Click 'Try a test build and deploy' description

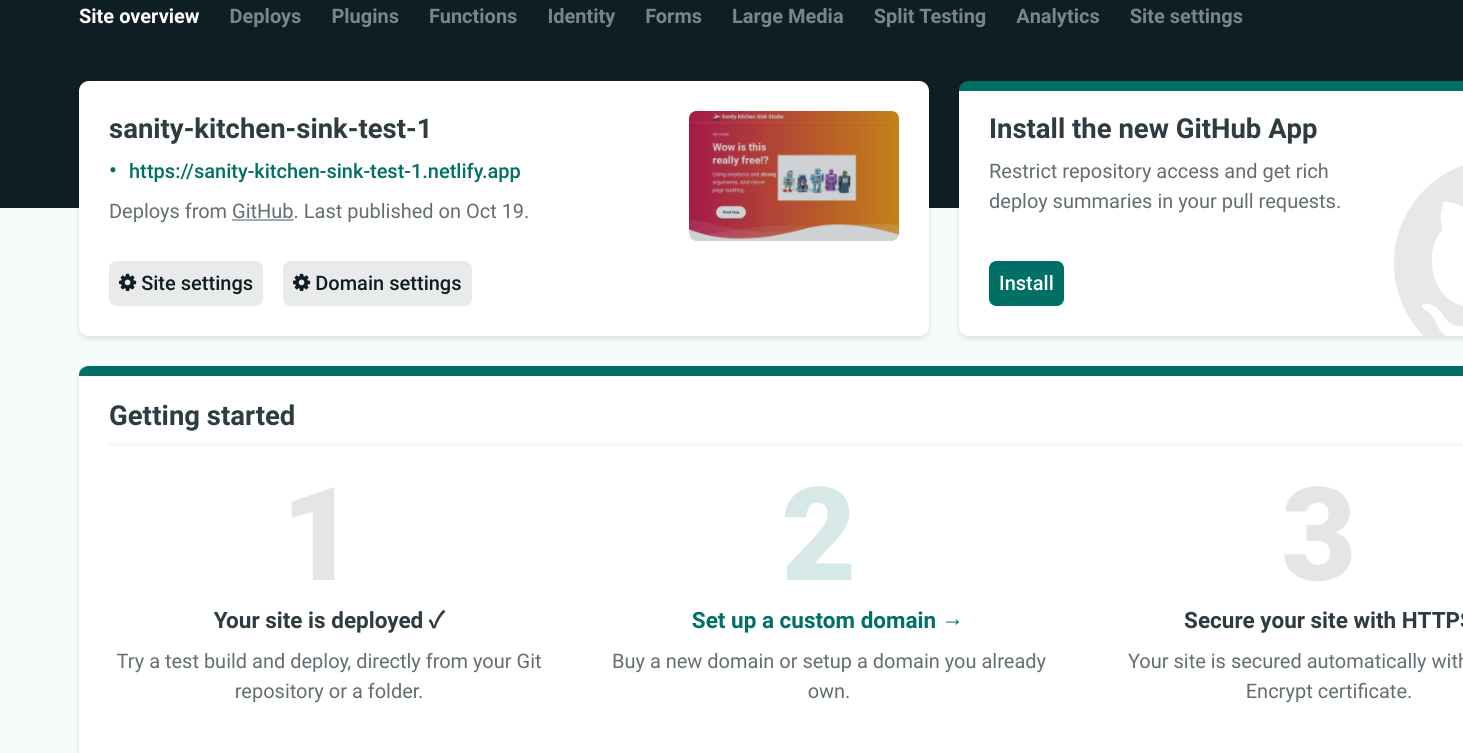(x=329, y=676)
